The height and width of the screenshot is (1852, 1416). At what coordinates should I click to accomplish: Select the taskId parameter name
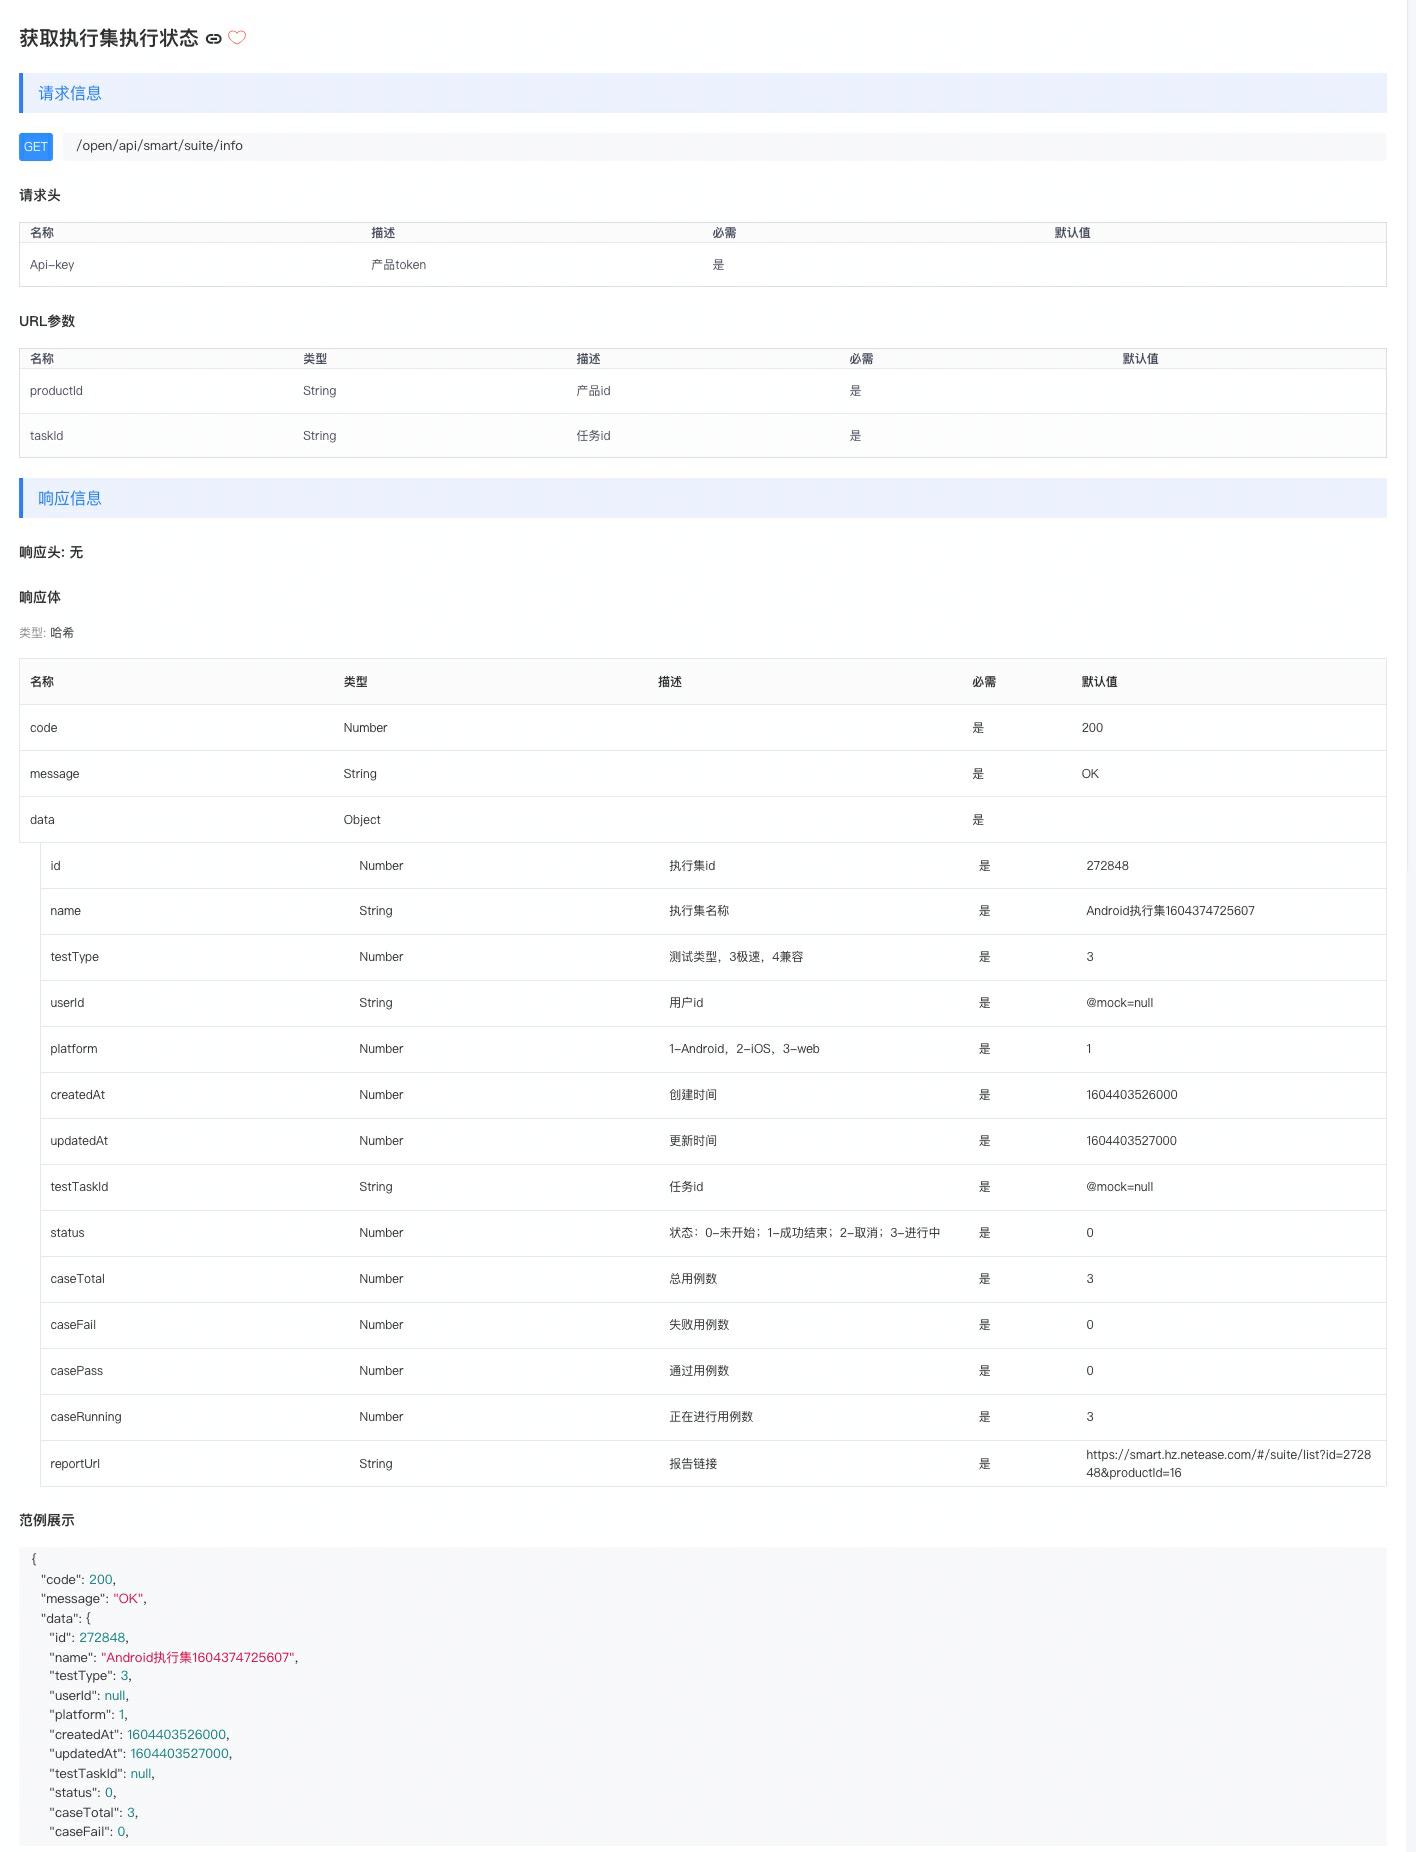(x=46, y=436)
